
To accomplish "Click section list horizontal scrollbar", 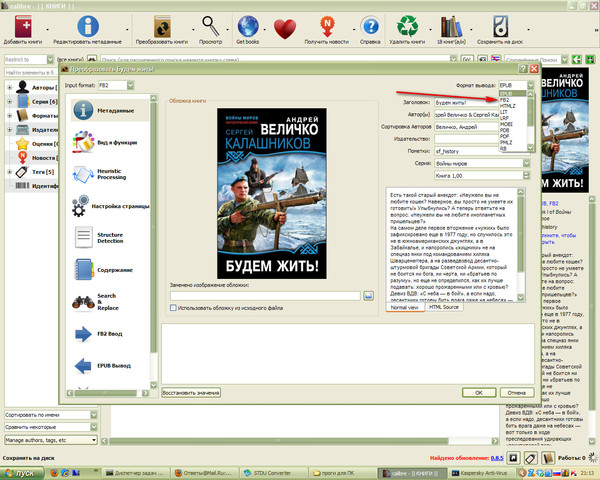I will [x=108, y=393].
